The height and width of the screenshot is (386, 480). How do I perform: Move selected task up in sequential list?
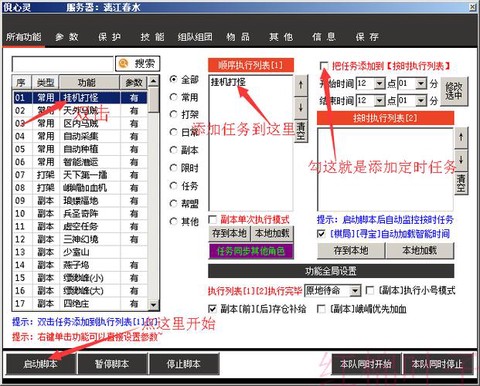(301, 85)
